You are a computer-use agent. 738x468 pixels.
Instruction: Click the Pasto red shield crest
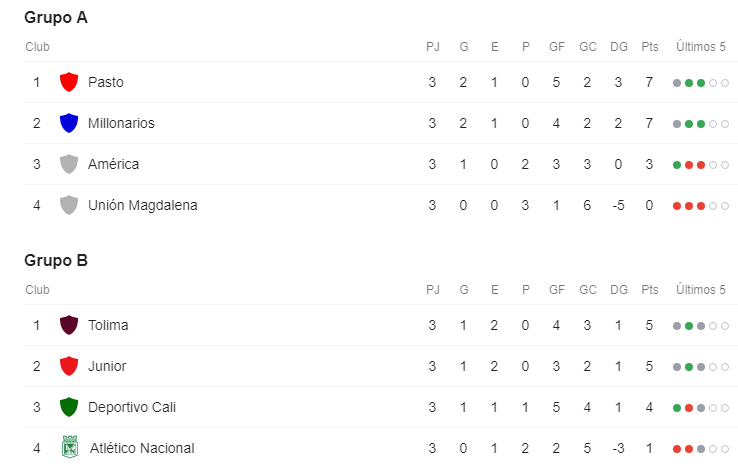[x=69, y=82]
